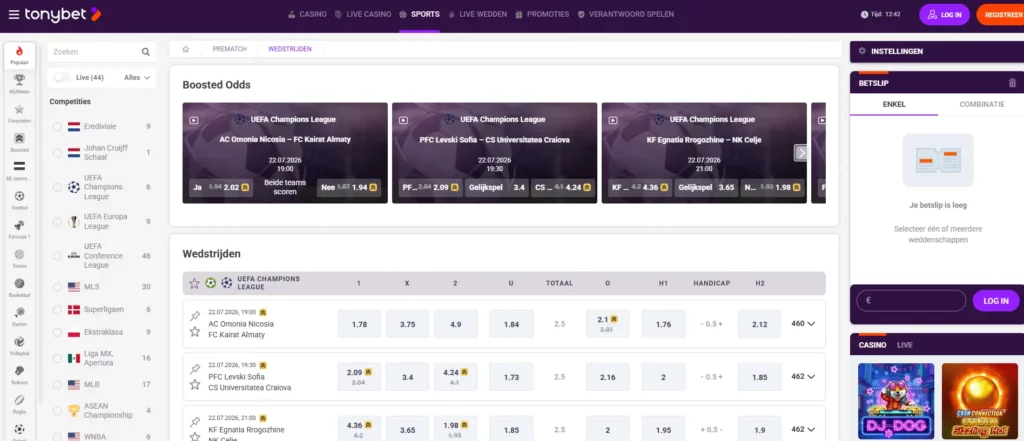Go to home via breadcrumb house icon
The image size is (1024, 441).
(x=186, y=49)
